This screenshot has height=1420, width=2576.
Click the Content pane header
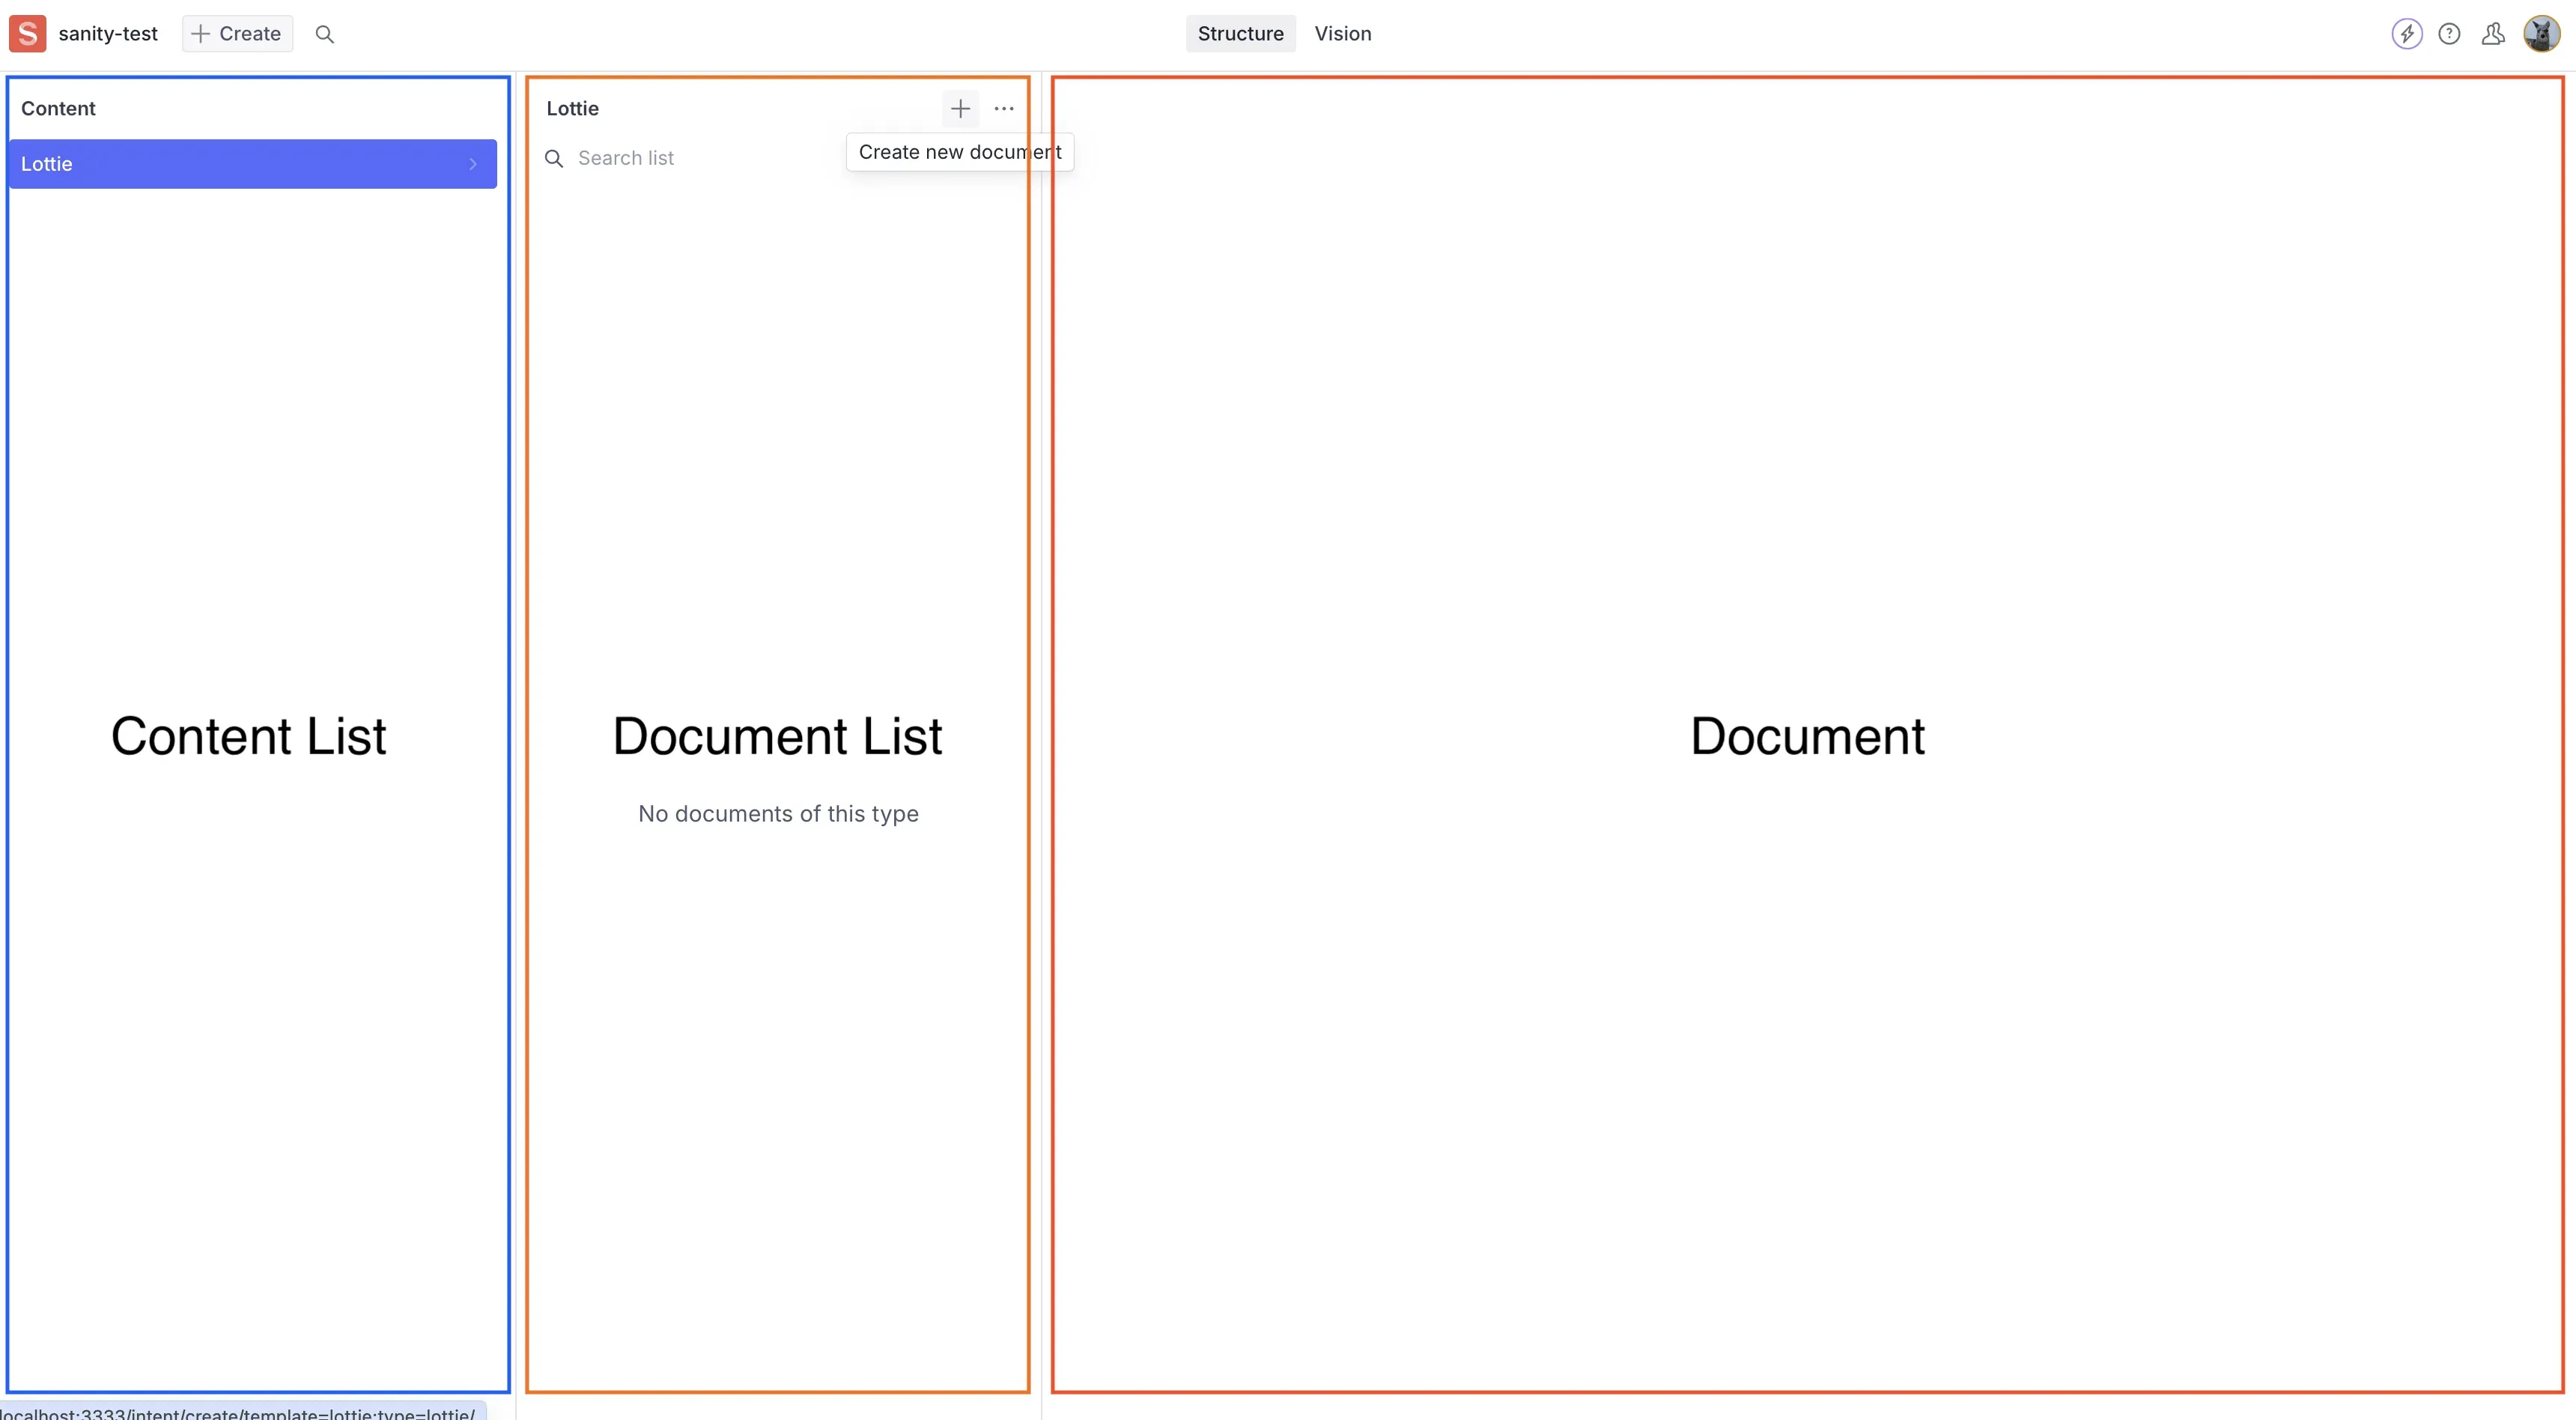tap(58, 108)
